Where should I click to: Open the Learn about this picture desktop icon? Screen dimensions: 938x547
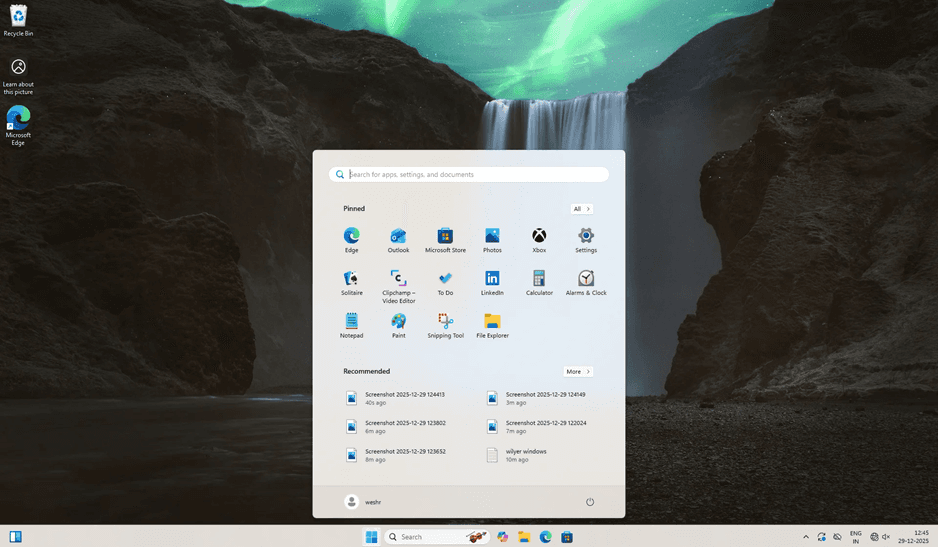(19, 77)
